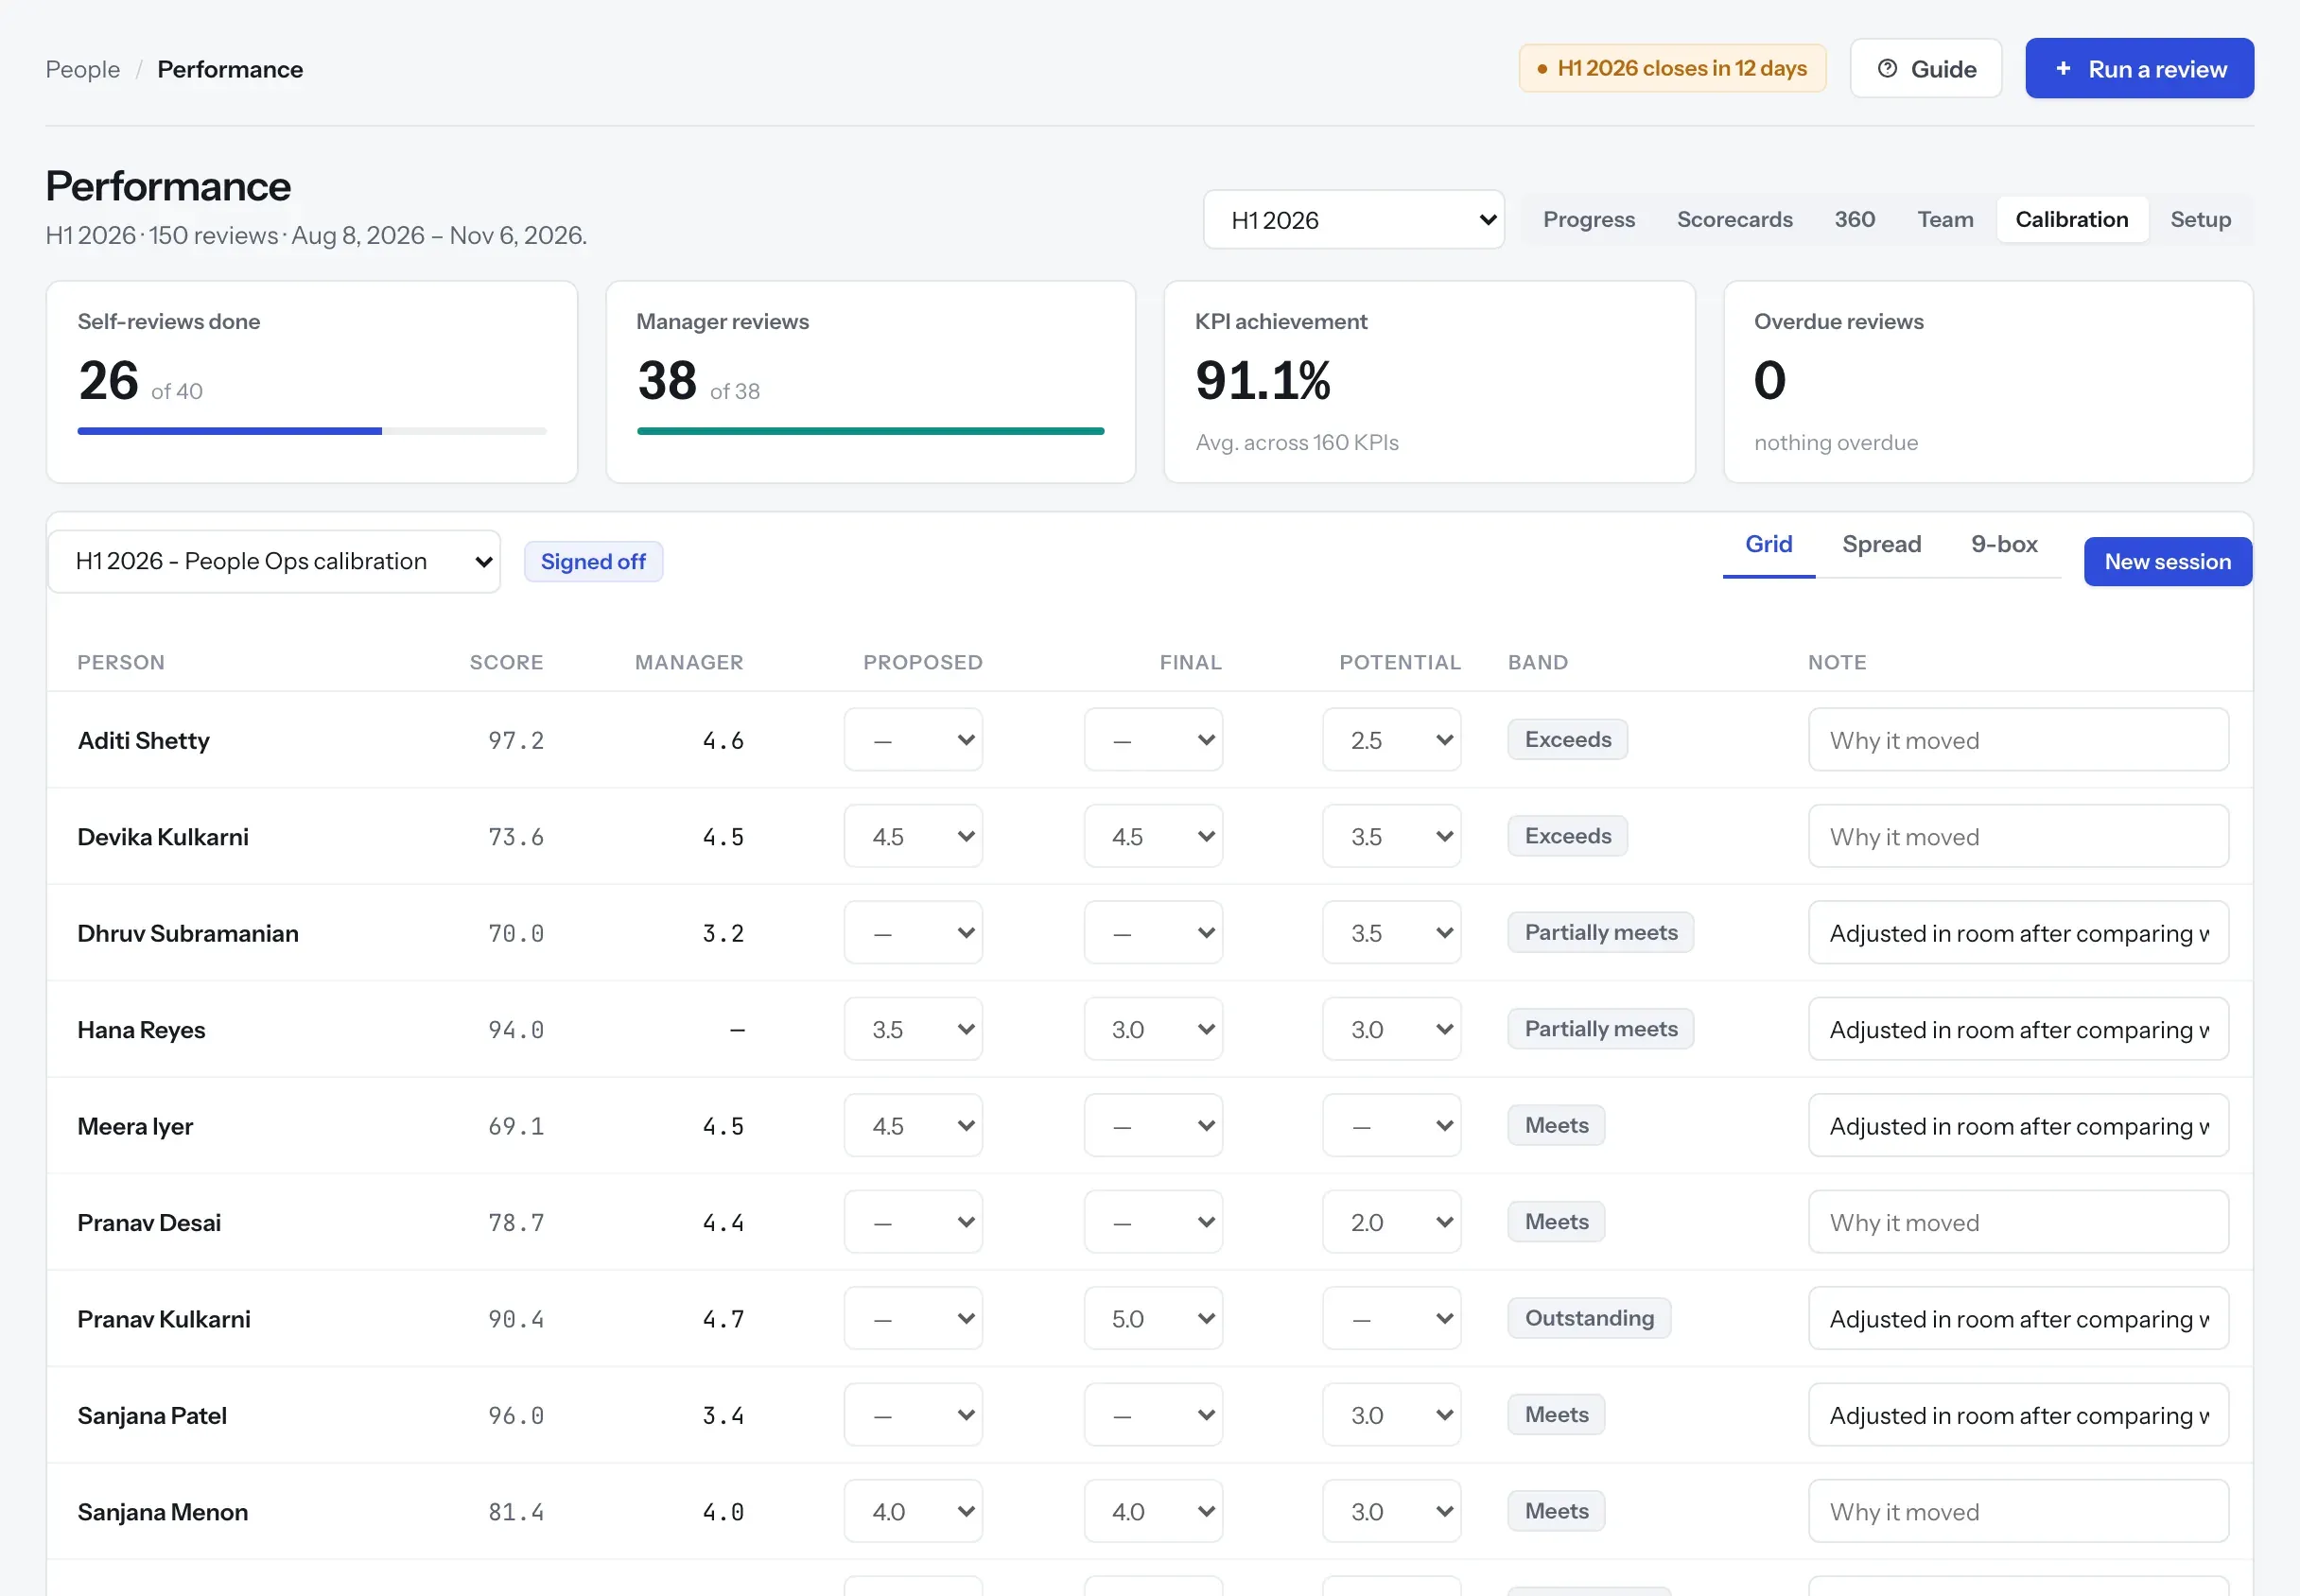Open Hana Reyes's Final rating dropdown

point(1153,1030)
